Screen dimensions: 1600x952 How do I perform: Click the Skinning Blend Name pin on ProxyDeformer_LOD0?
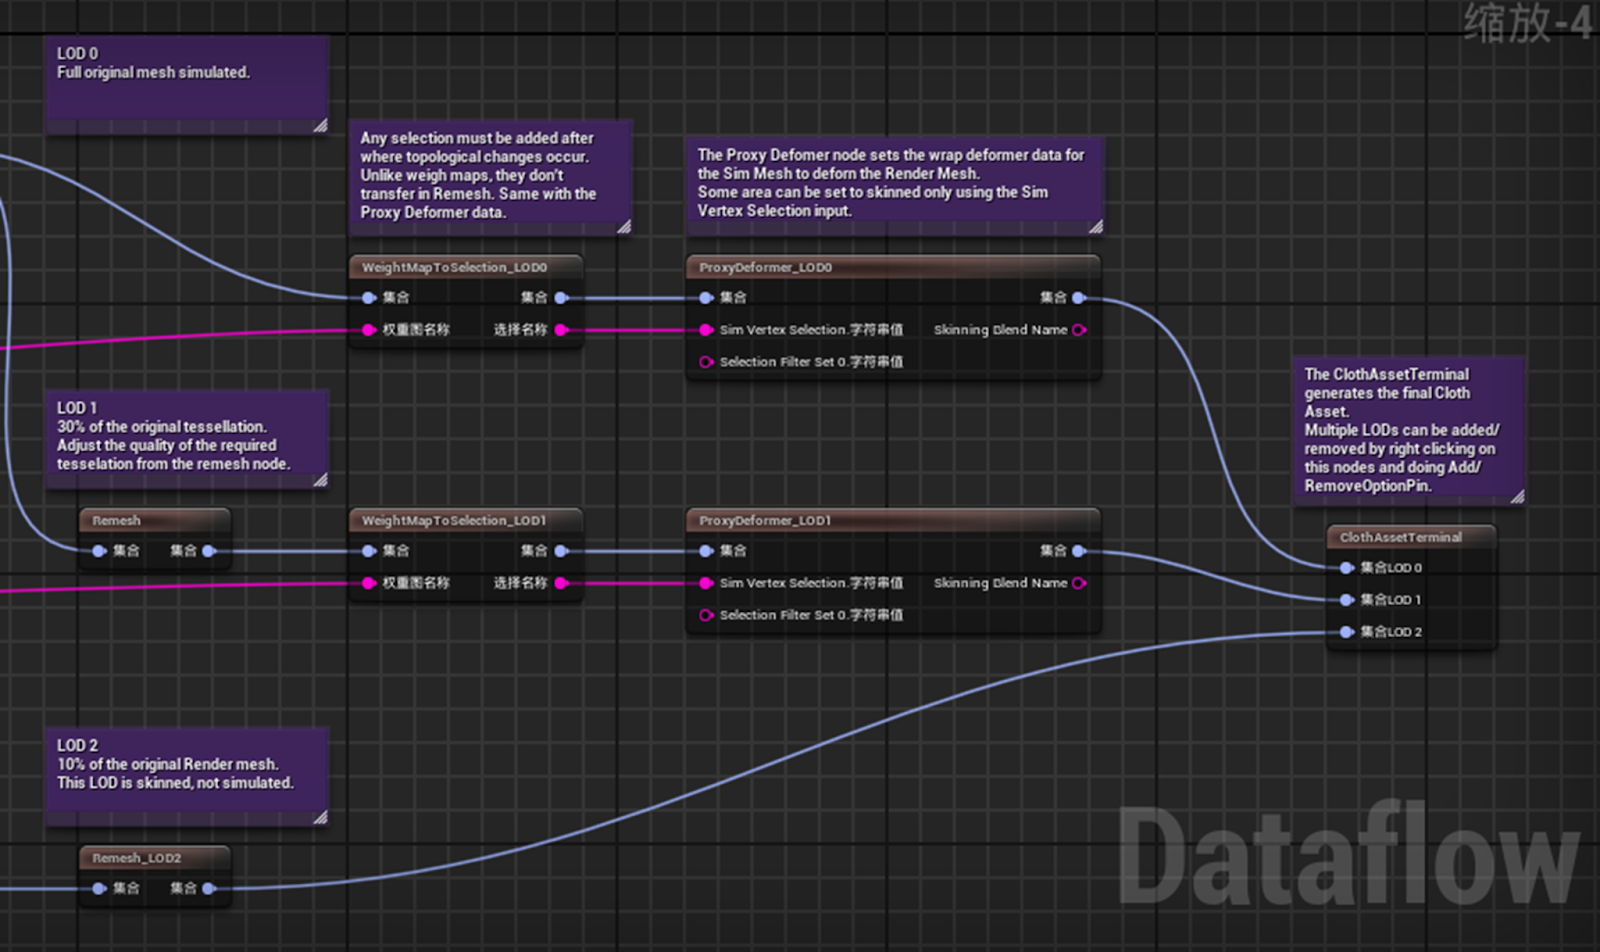[1079, 329]
